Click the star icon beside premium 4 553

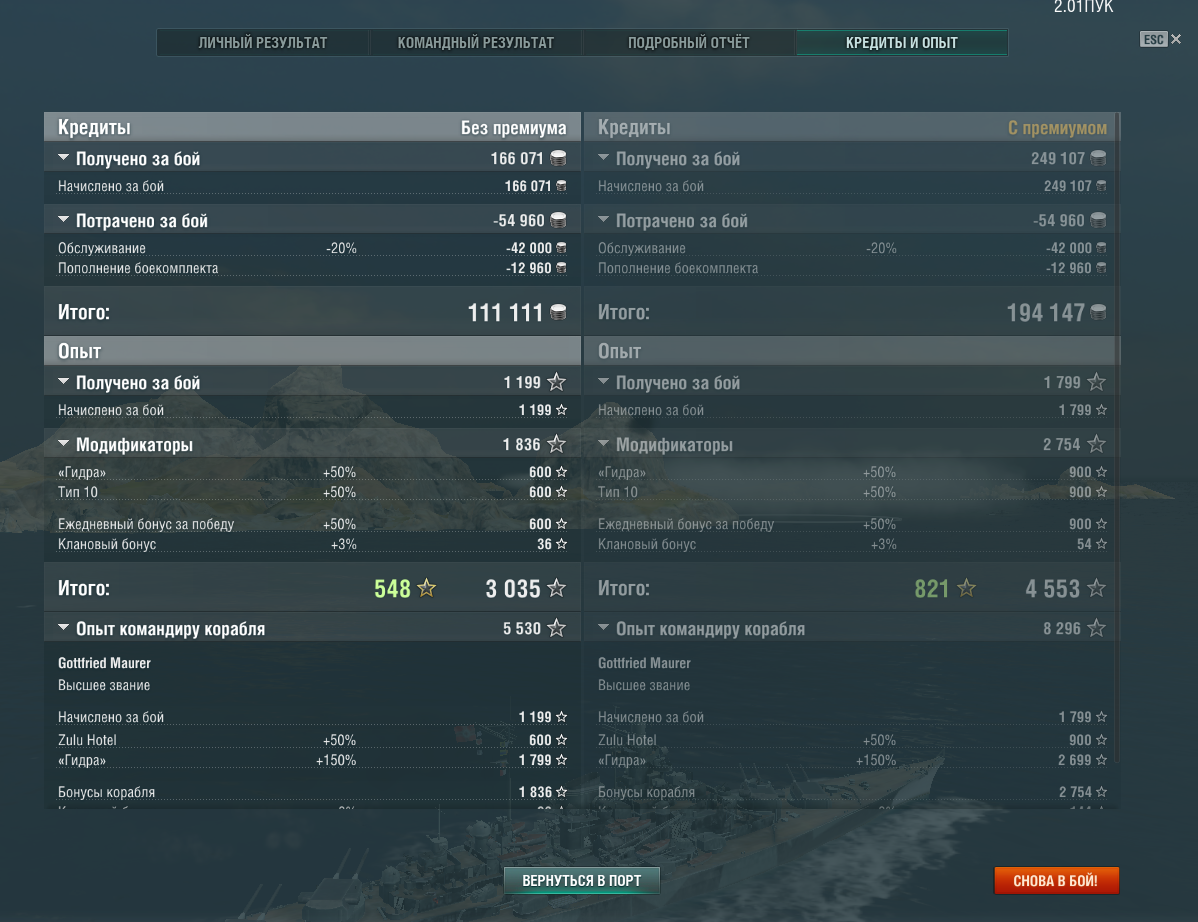tap(1096, 588)
